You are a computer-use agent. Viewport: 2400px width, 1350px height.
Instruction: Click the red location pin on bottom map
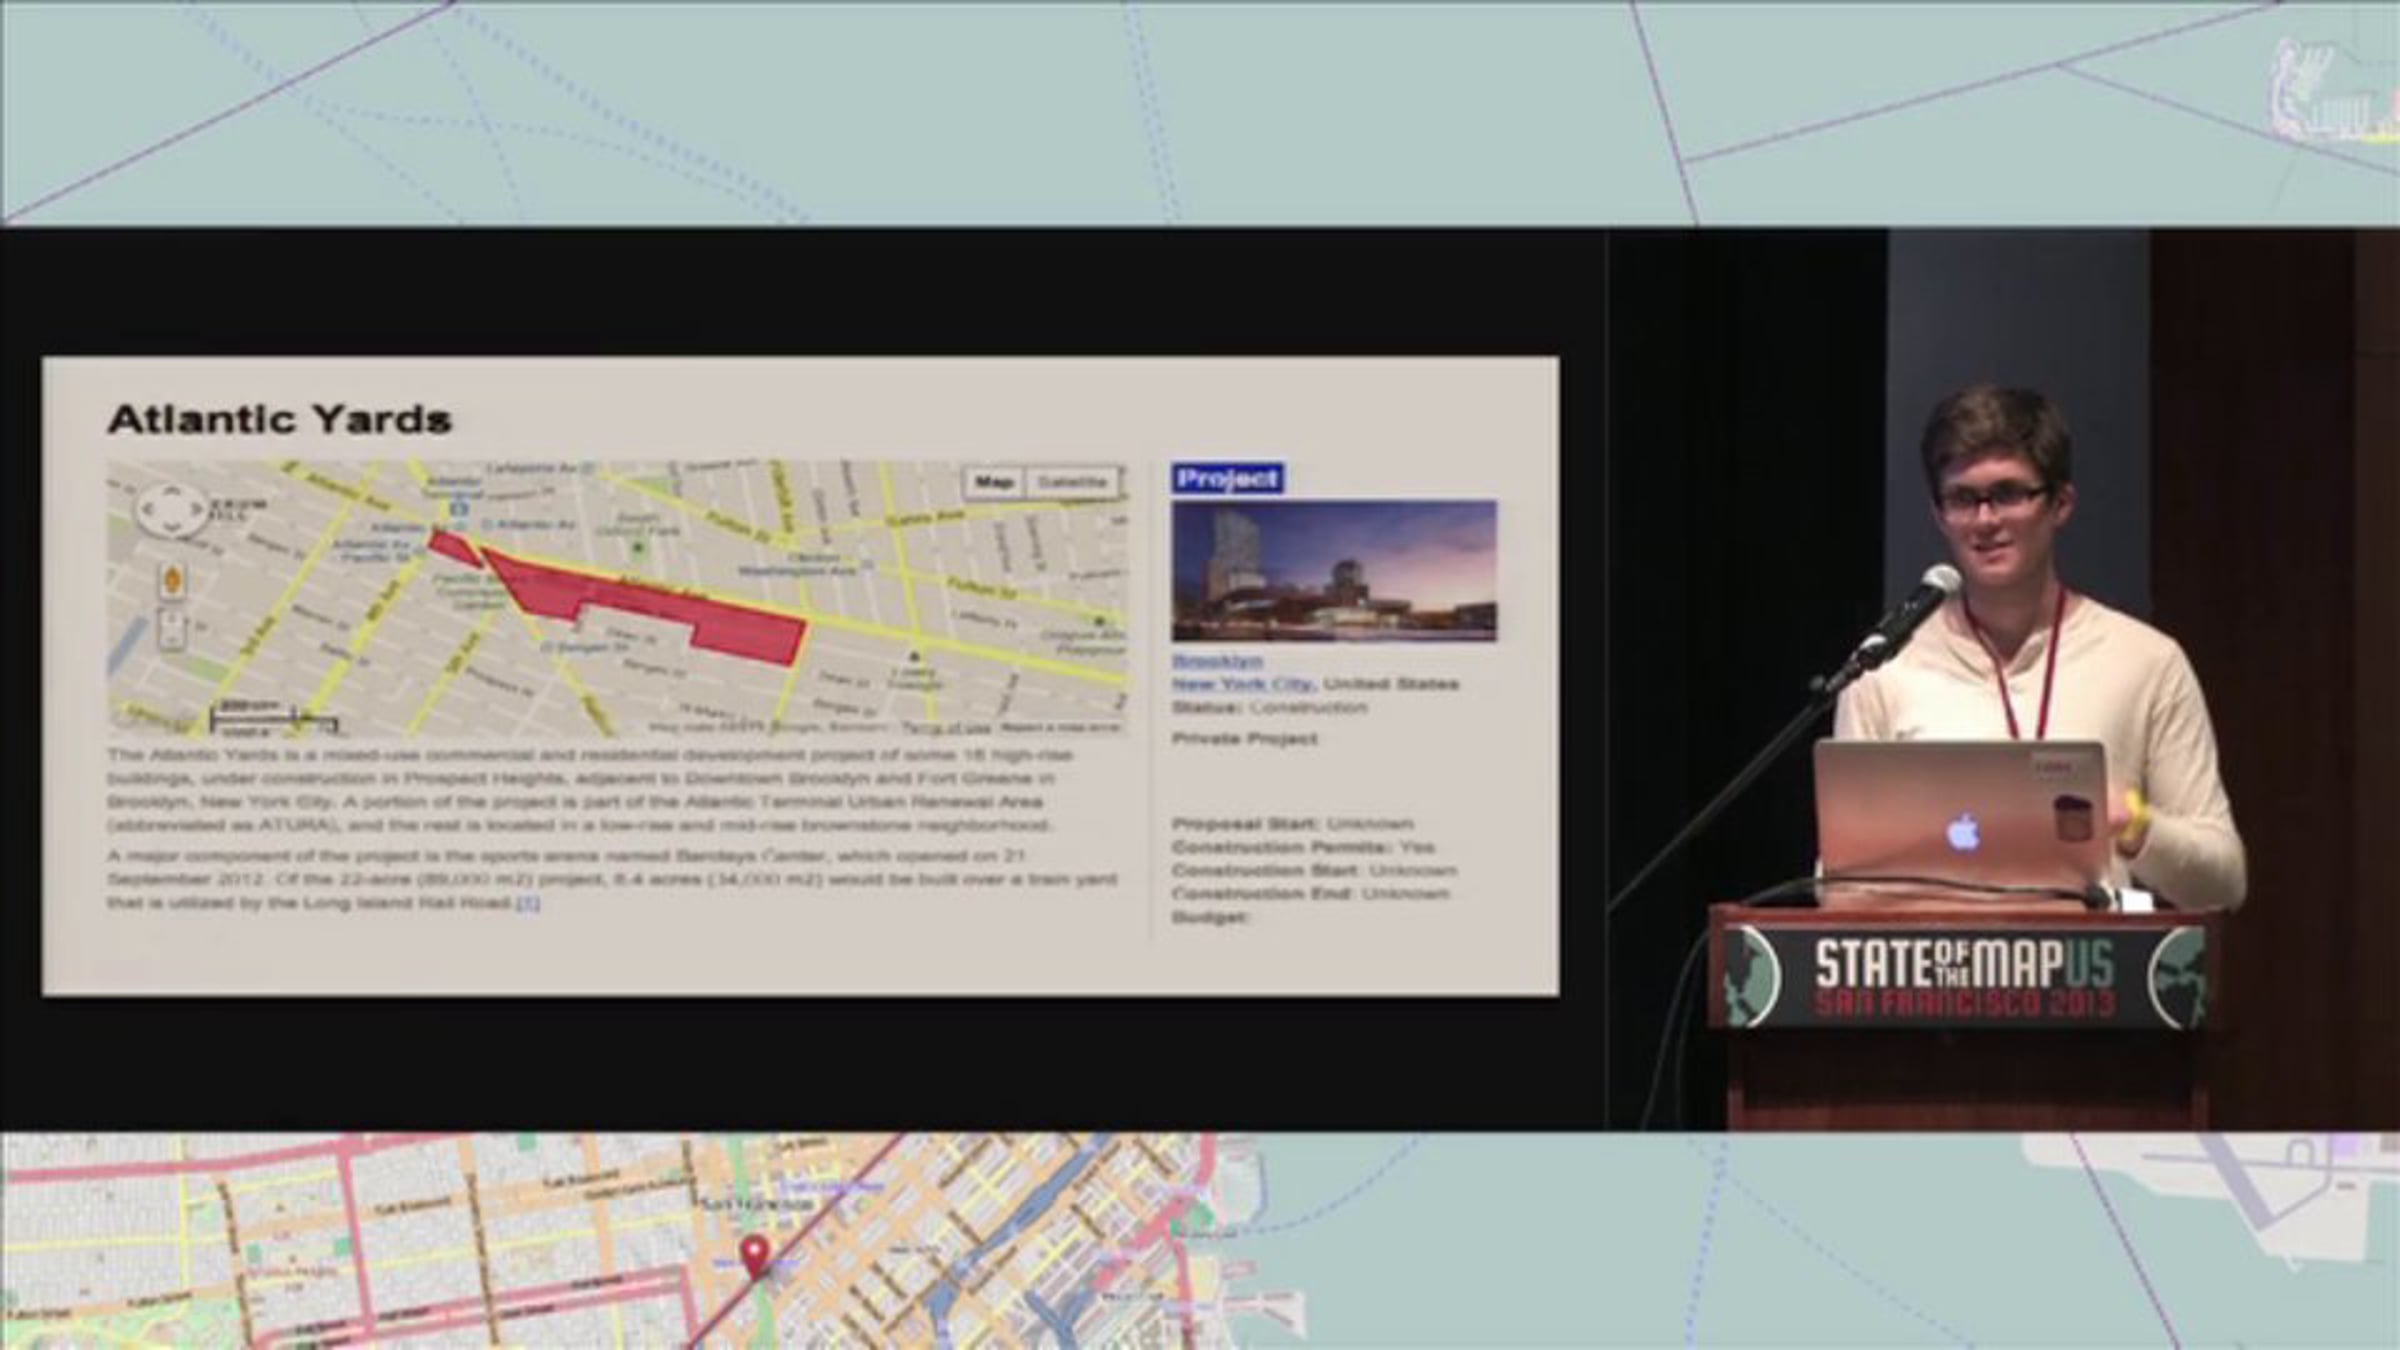coord(755,1255)
